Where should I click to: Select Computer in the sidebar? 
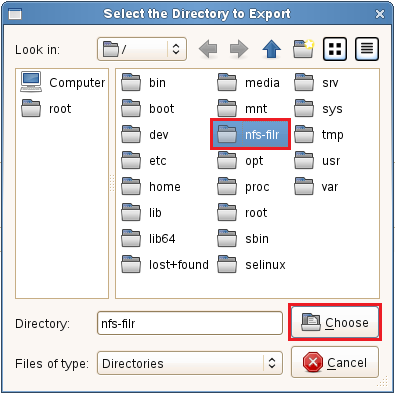click(x=62, y=82)
